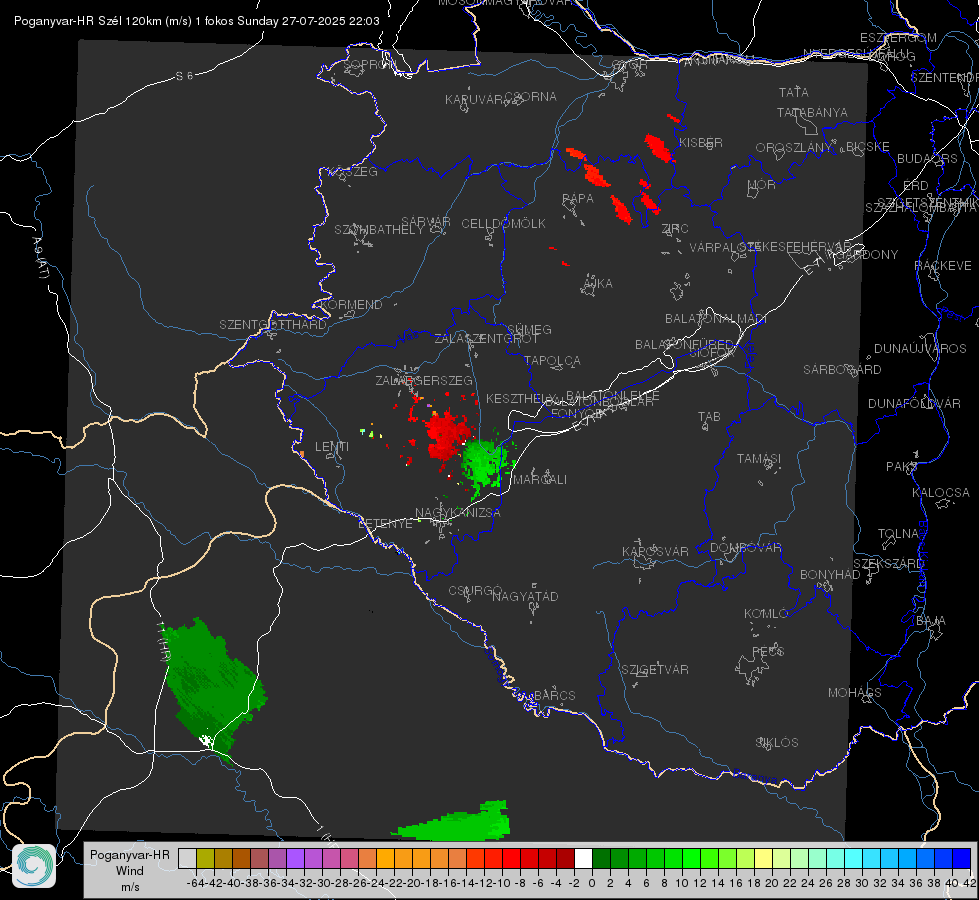
Task: Select the white zero-value swatch in the legend
Action: point(583,858)
